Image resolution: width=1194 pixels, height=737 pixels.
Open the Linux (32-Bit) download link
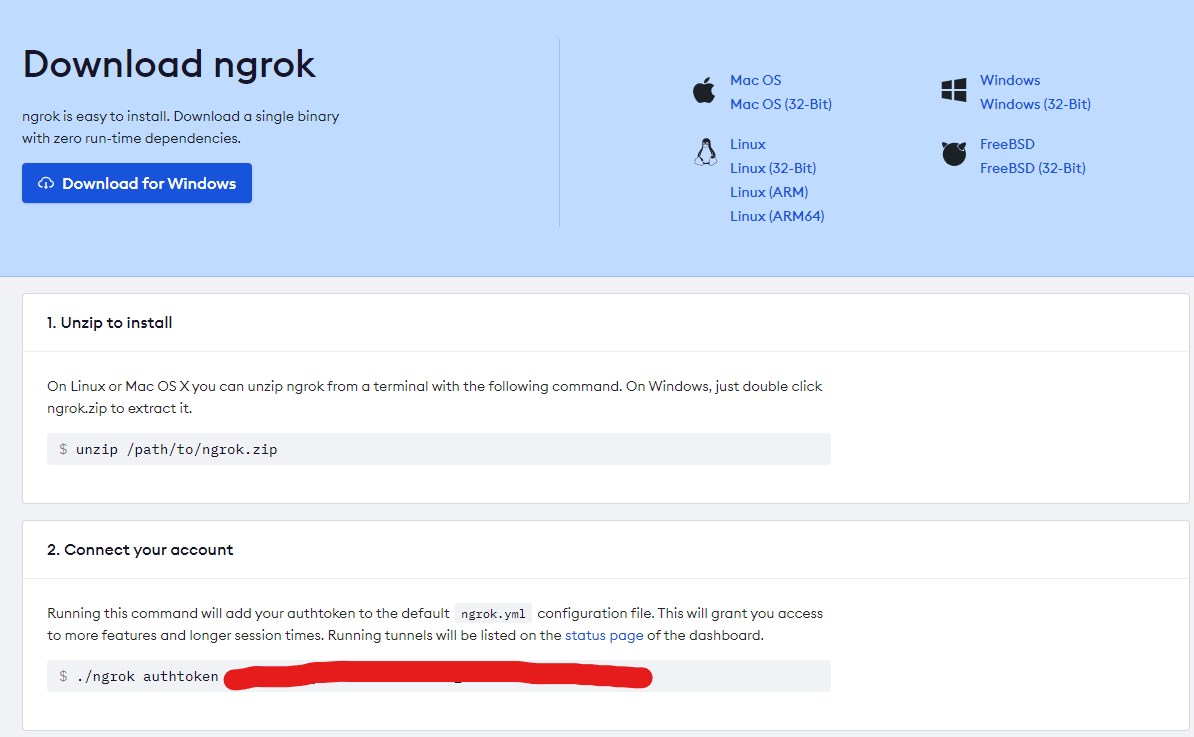click(x=773, y=168)
